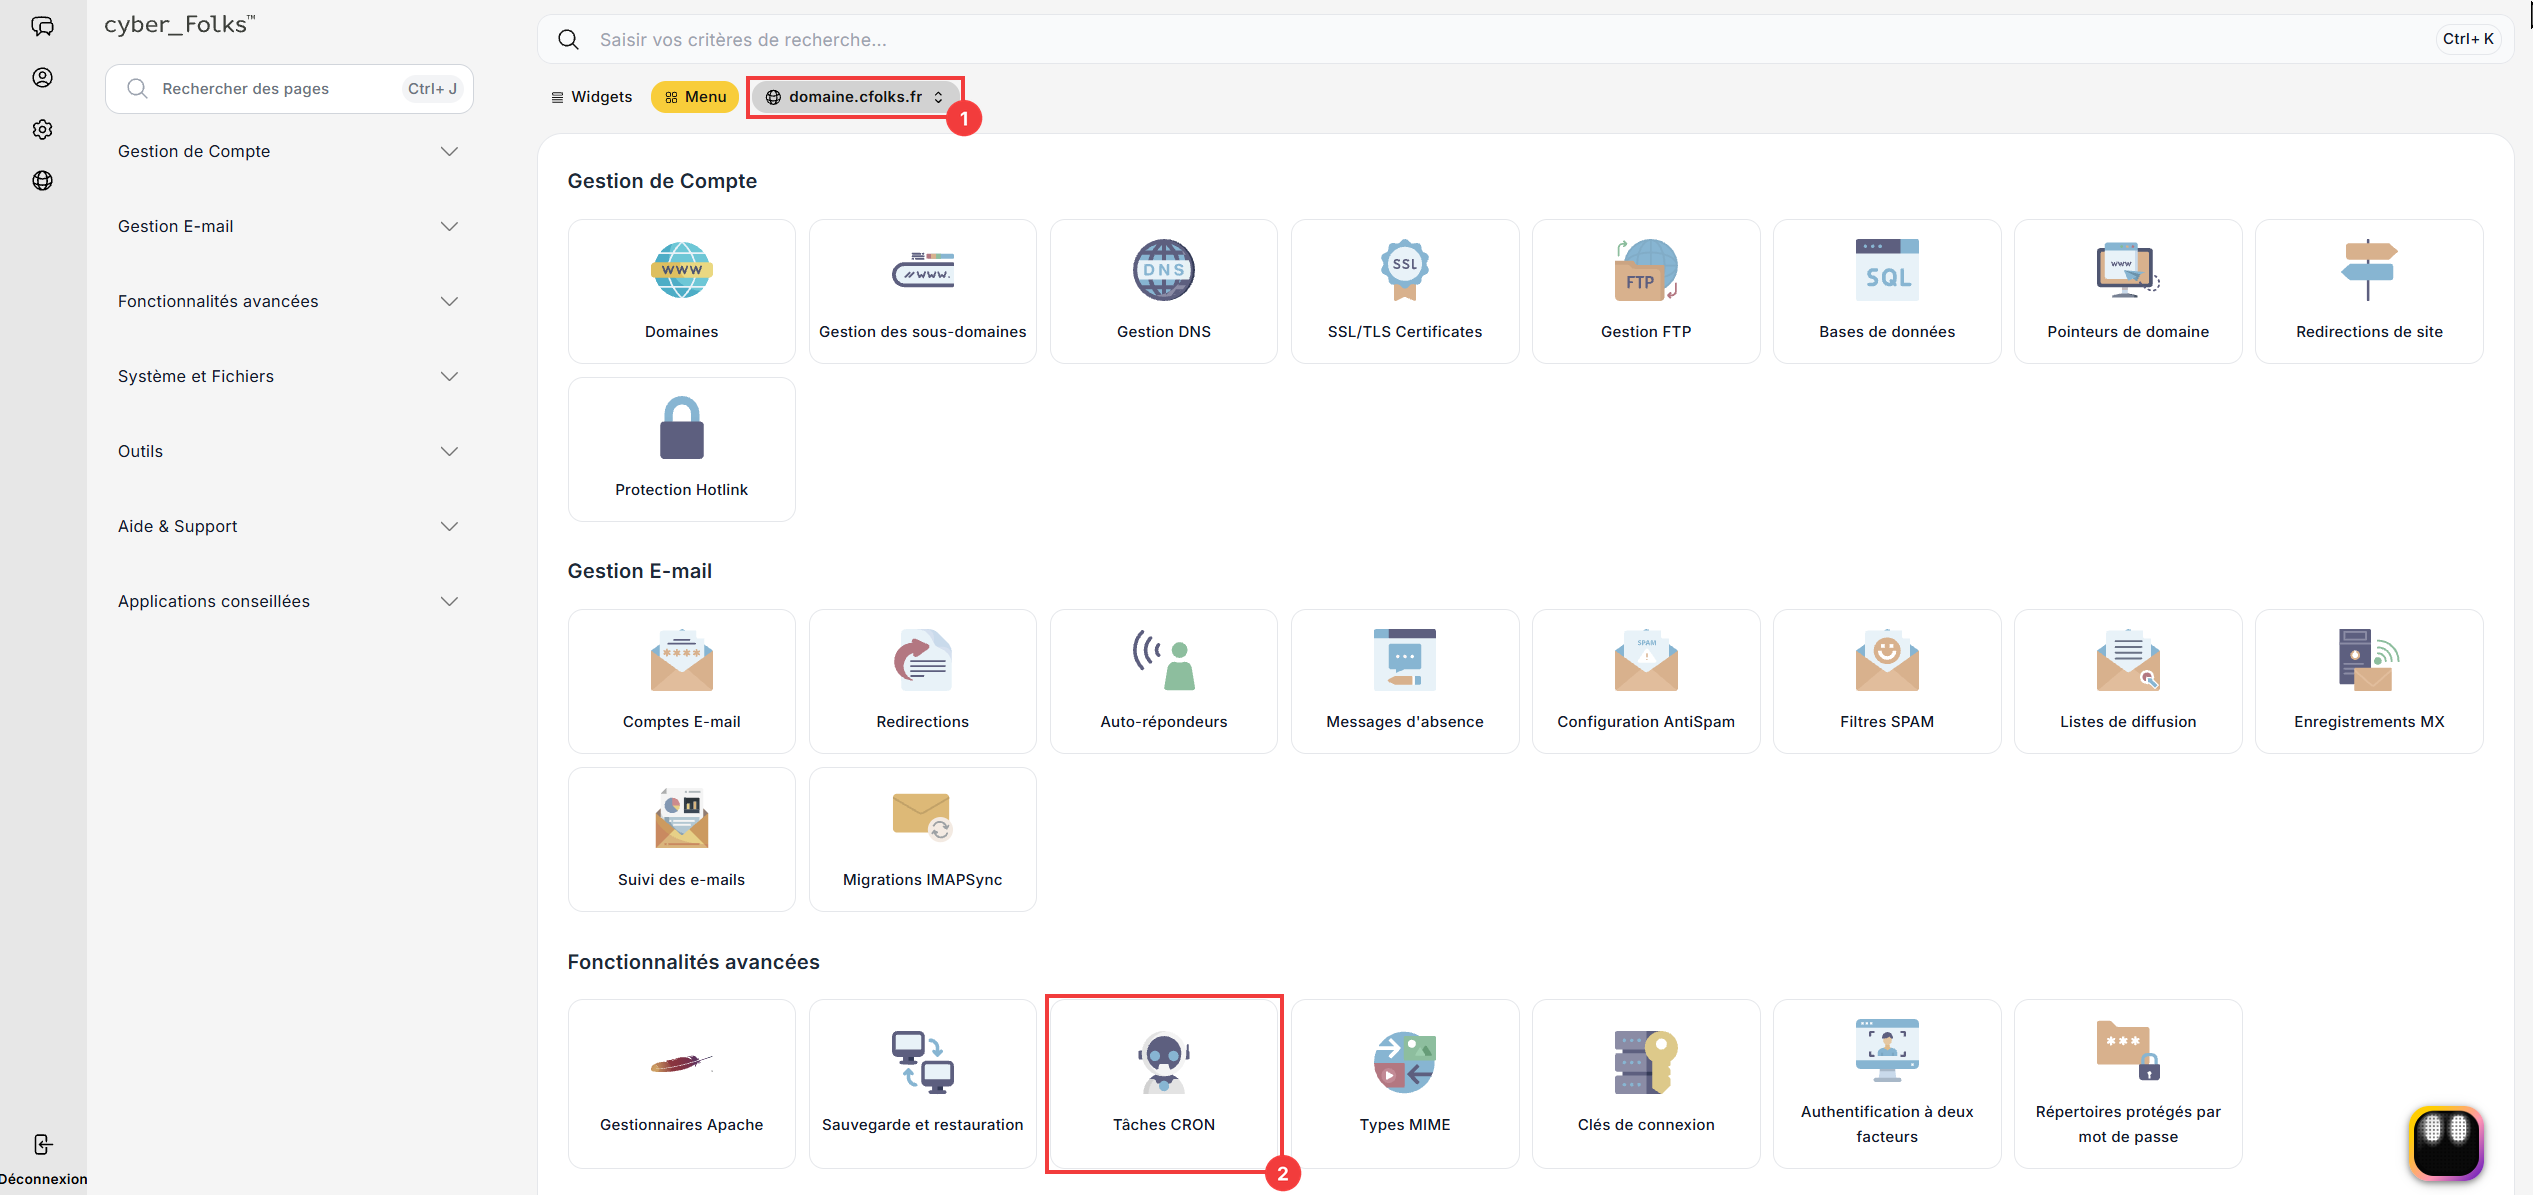Open Enregistrements MX tile
Image resolution: width=2533 pixels, height=1195 pixels.
tap(2368, 681)
